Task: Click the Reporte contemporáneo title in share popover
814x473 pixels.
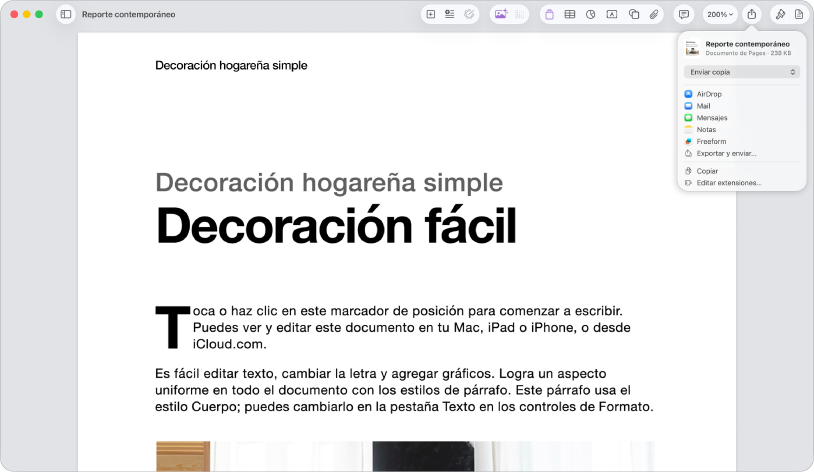Action: point(748,44)
